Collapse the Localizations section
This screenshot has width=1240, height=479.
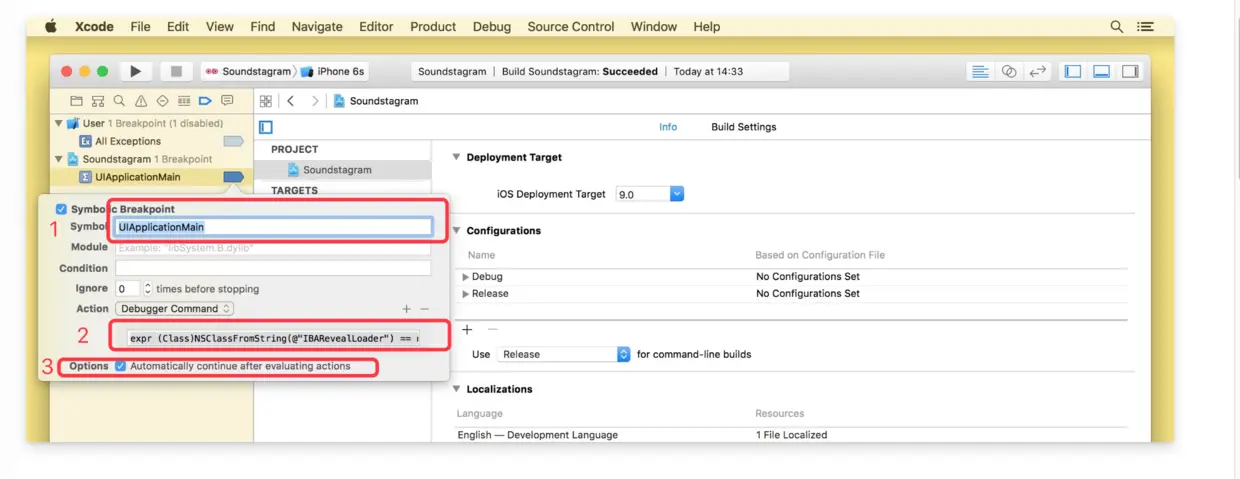[x=457, y=389]
